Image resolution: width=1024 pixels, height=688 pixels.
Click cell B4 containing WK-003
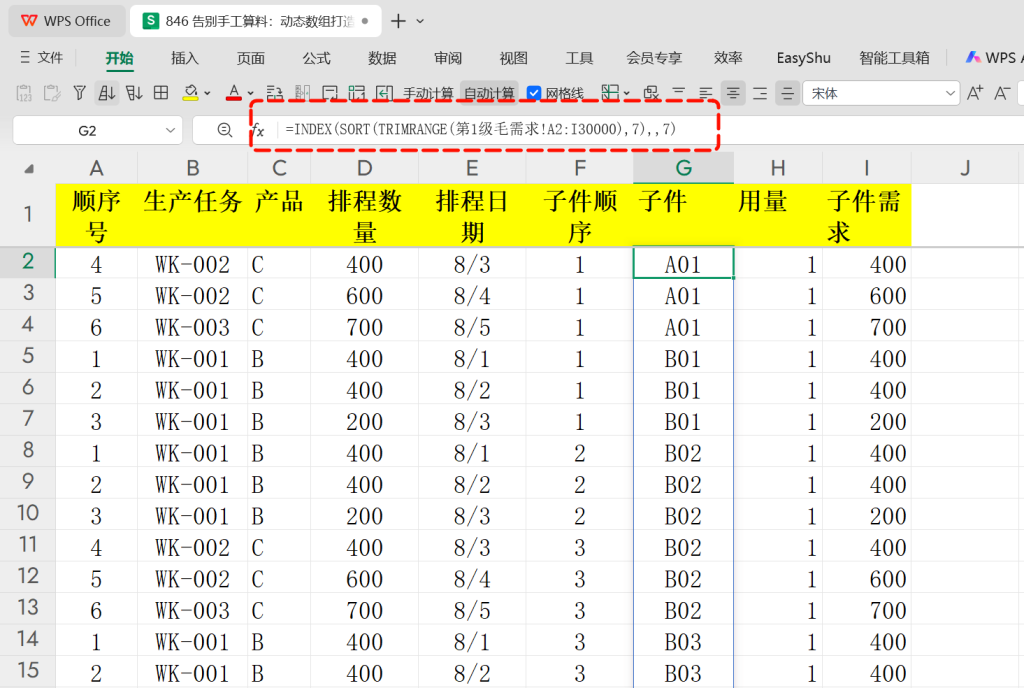193,326
